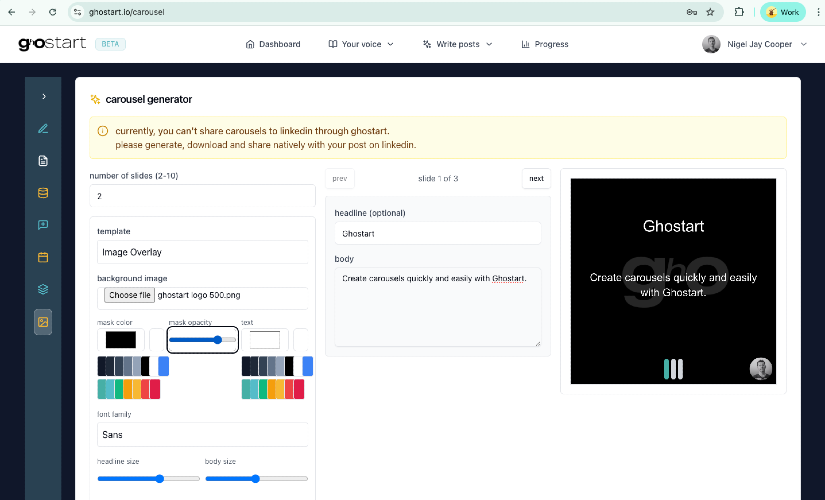View site information icon in address bar
The height and width of the screenshot is (500, 825).
click(78, 12)
